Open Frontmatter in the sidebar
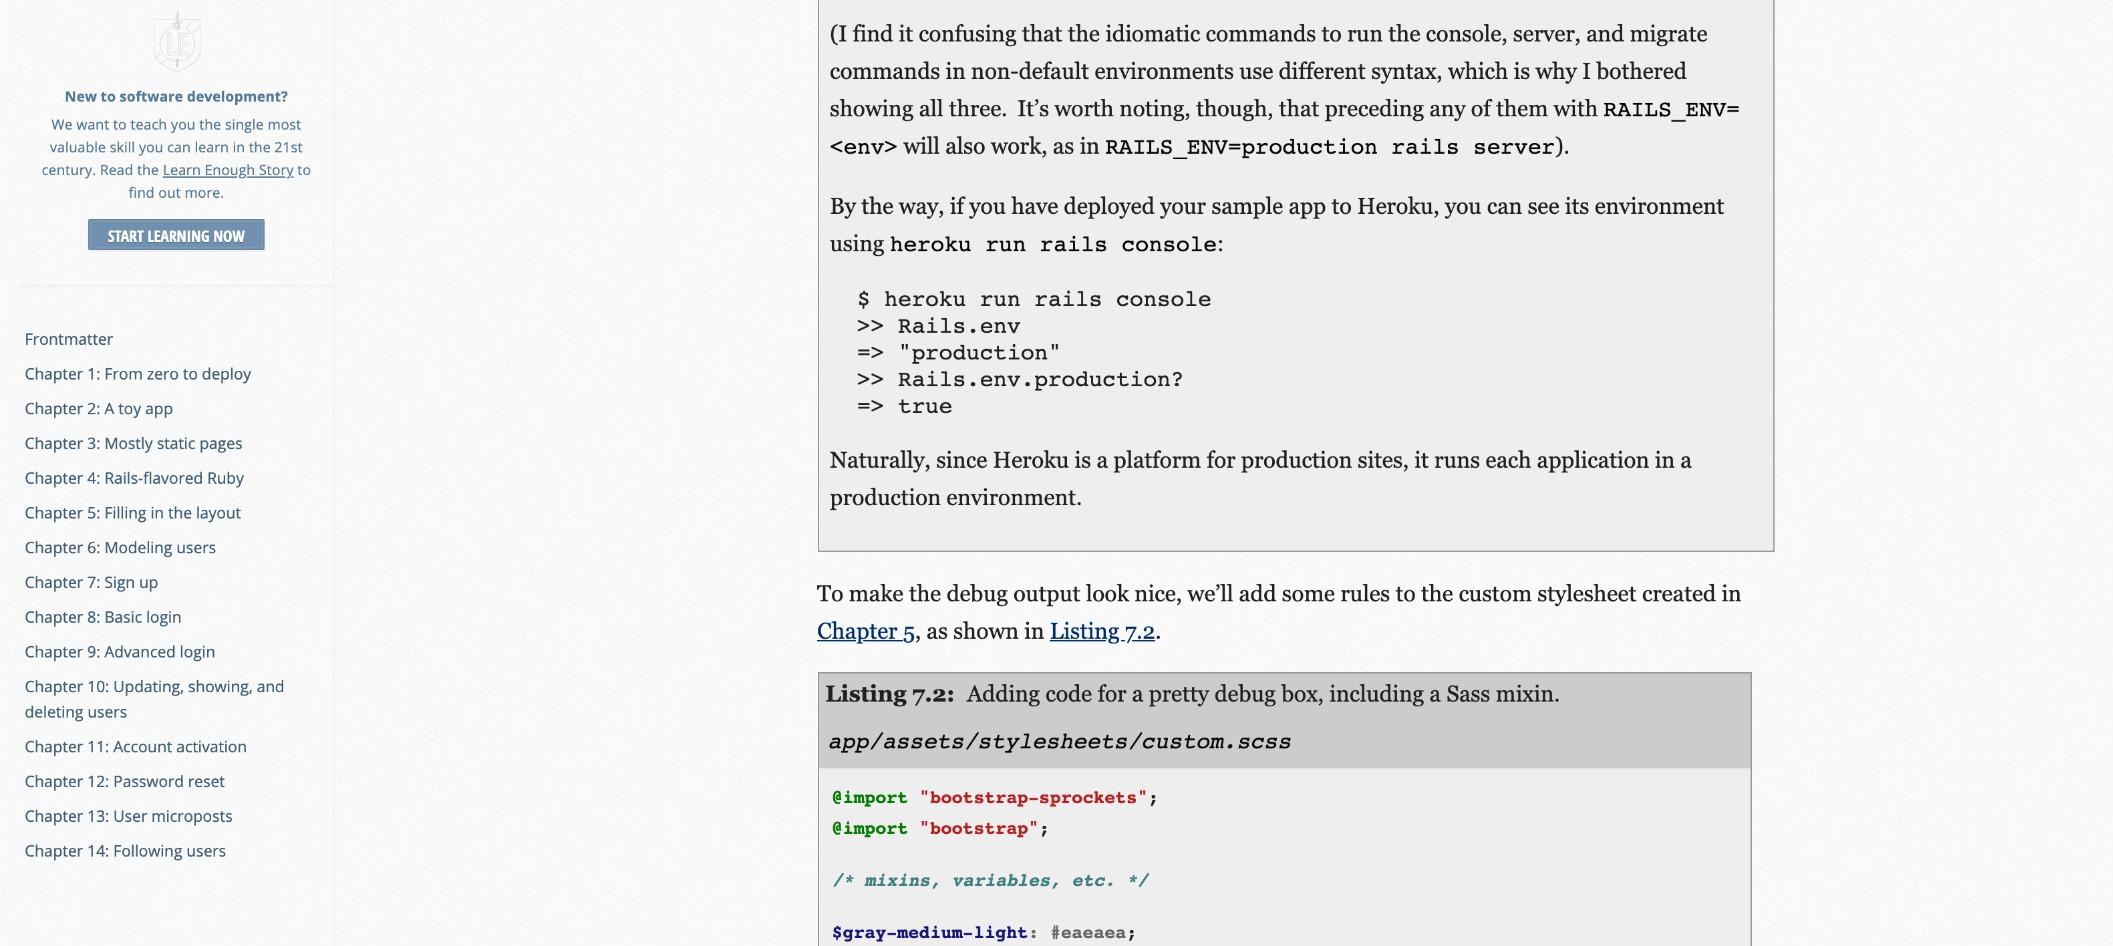 click(69, 339)
